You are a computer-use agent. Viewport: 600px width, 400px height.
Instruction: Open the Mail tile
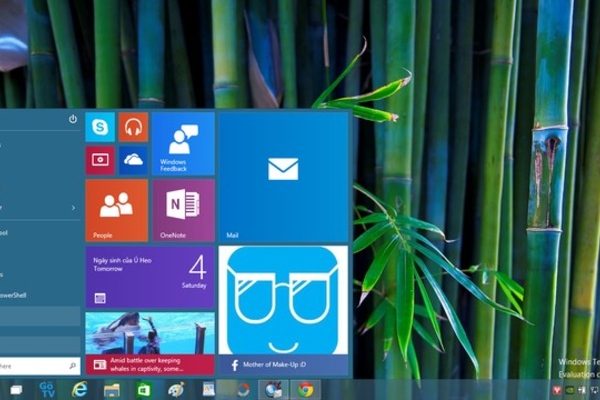tap(283, 177)
